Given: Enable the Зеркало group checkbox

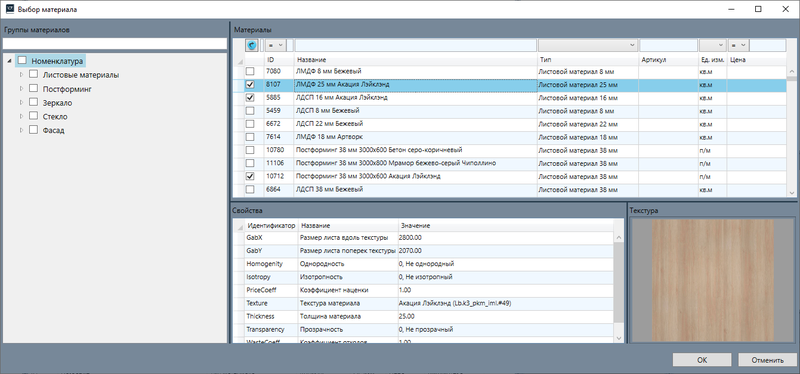Looking at the screenshot, I should pyautogui.click(x=33, y=103).
